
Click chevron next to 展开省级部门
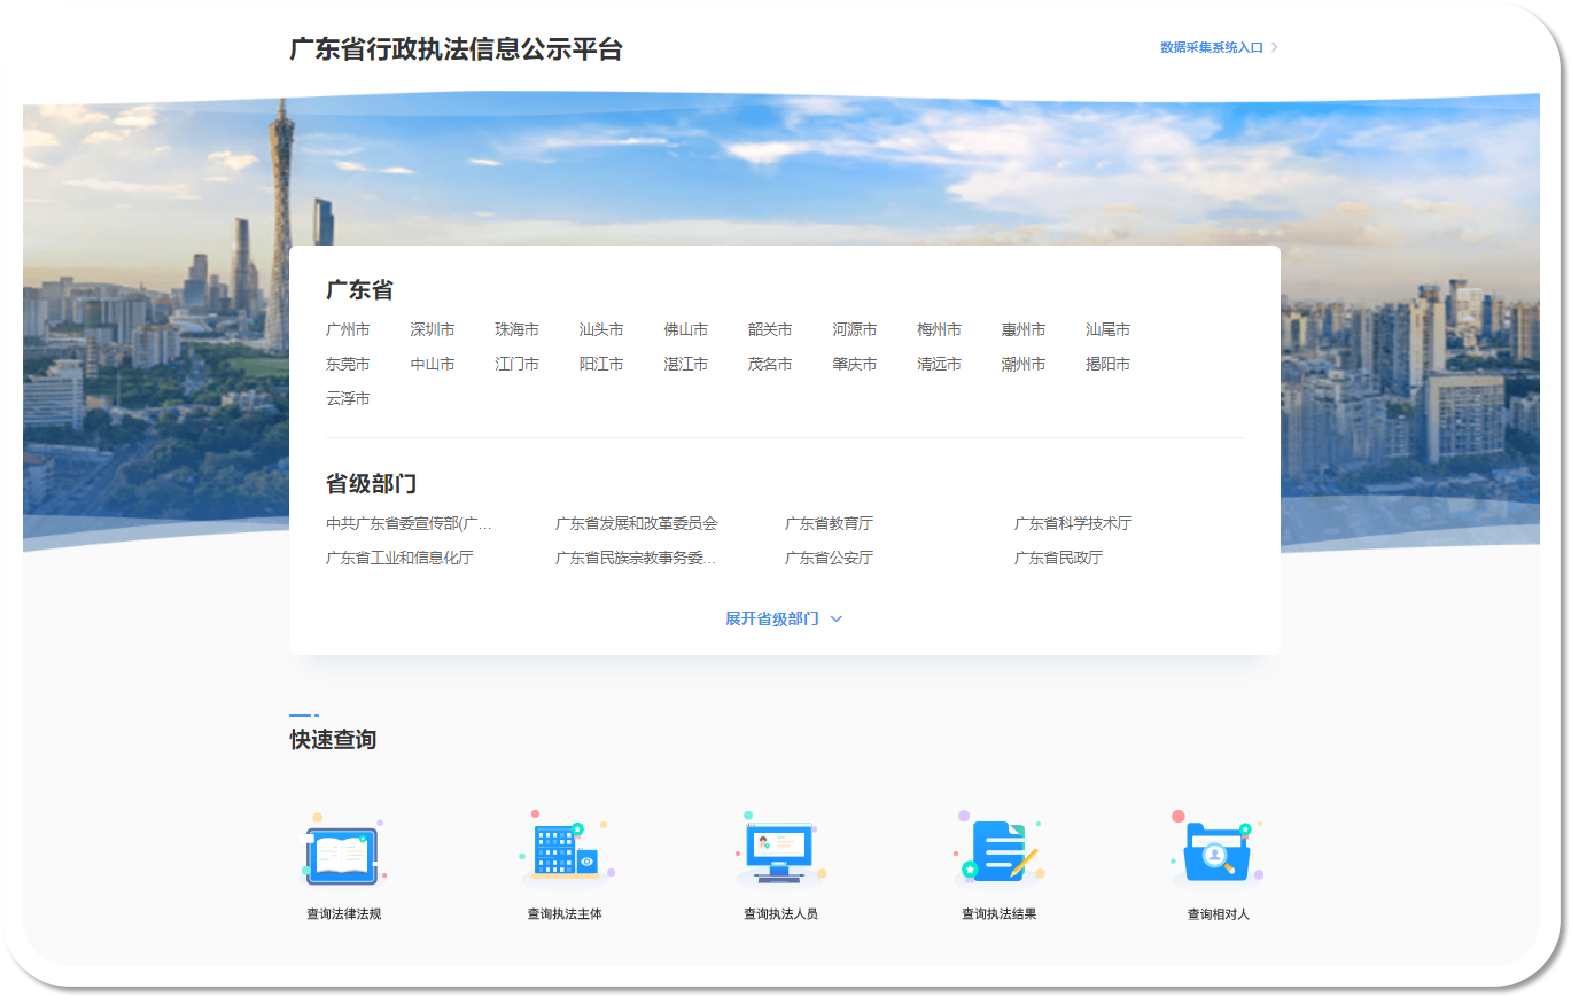tap(837, 619)
